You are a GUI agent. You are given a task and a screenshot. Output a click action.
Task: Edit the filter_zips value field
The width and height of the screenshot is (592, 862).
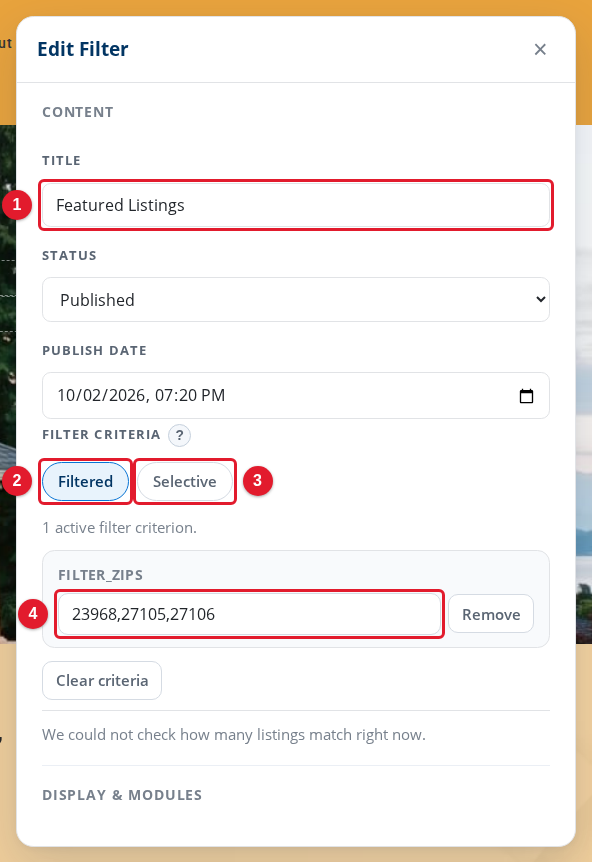[249, 614]
